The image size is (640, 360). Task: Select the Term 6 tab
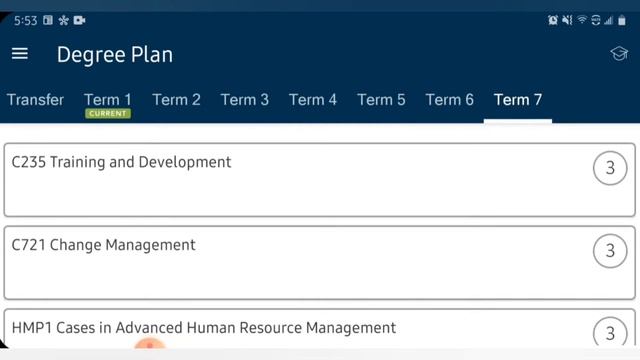449,100
